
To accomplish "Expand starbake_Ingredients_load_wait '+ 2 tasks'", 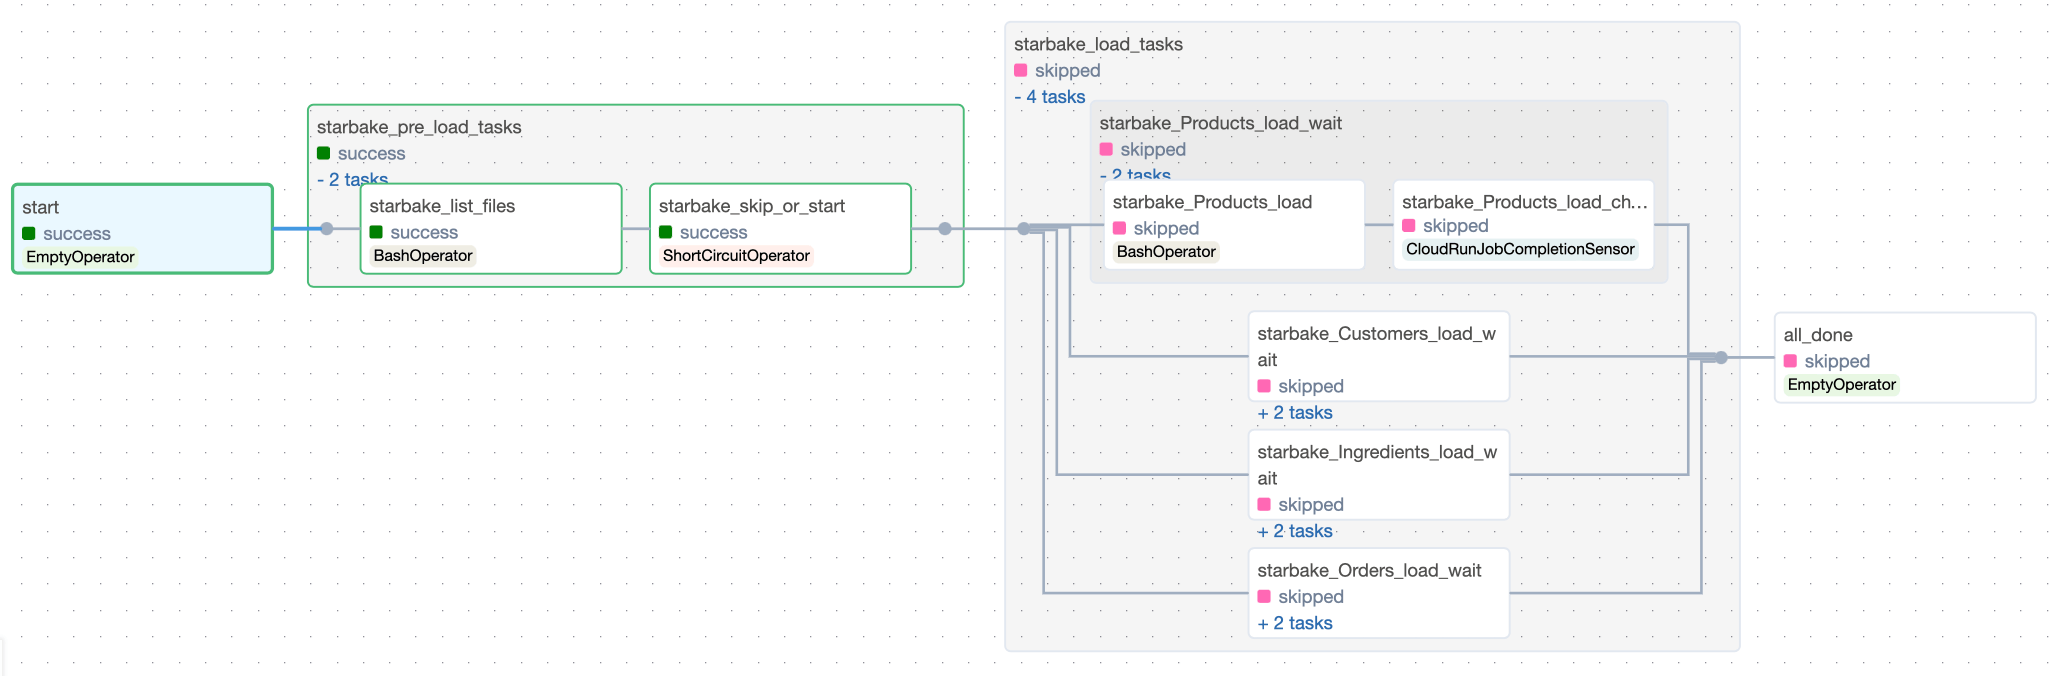I will tap(1295, 531).
